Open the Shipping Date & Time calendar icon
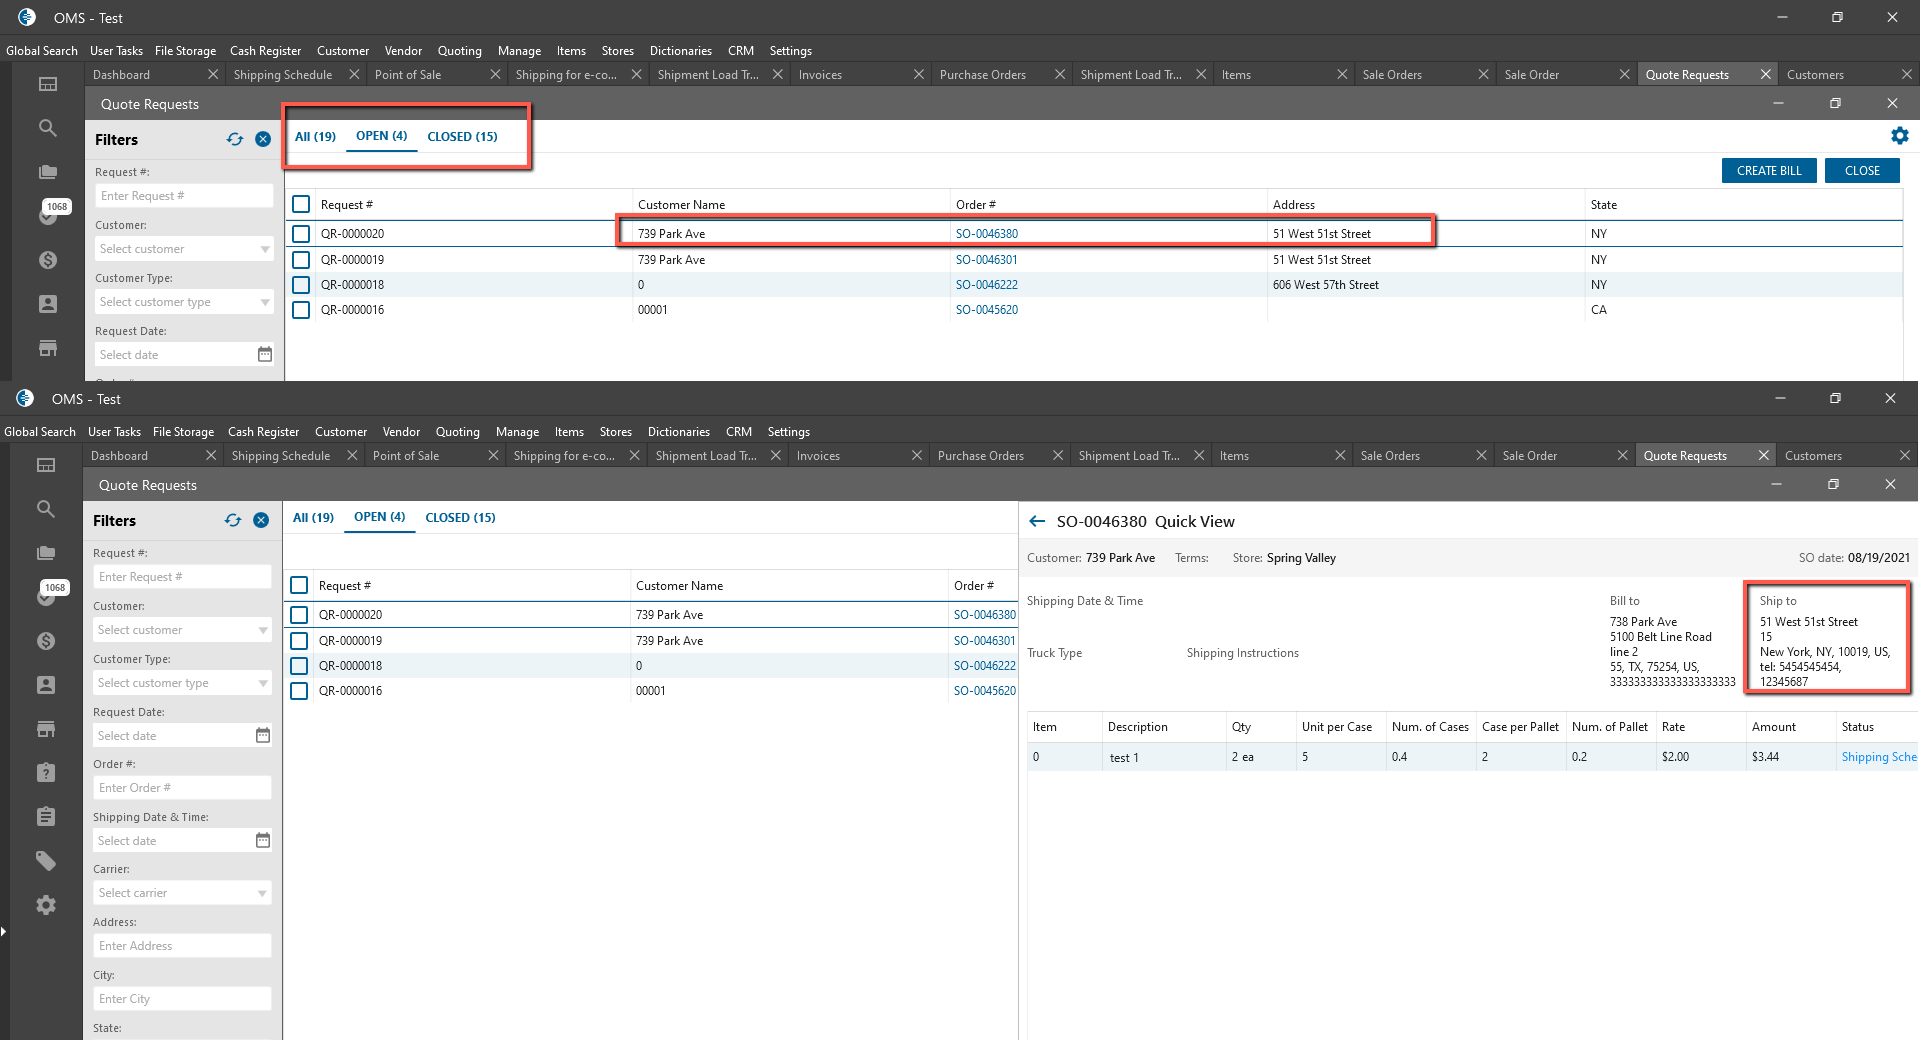 (262, 840)
